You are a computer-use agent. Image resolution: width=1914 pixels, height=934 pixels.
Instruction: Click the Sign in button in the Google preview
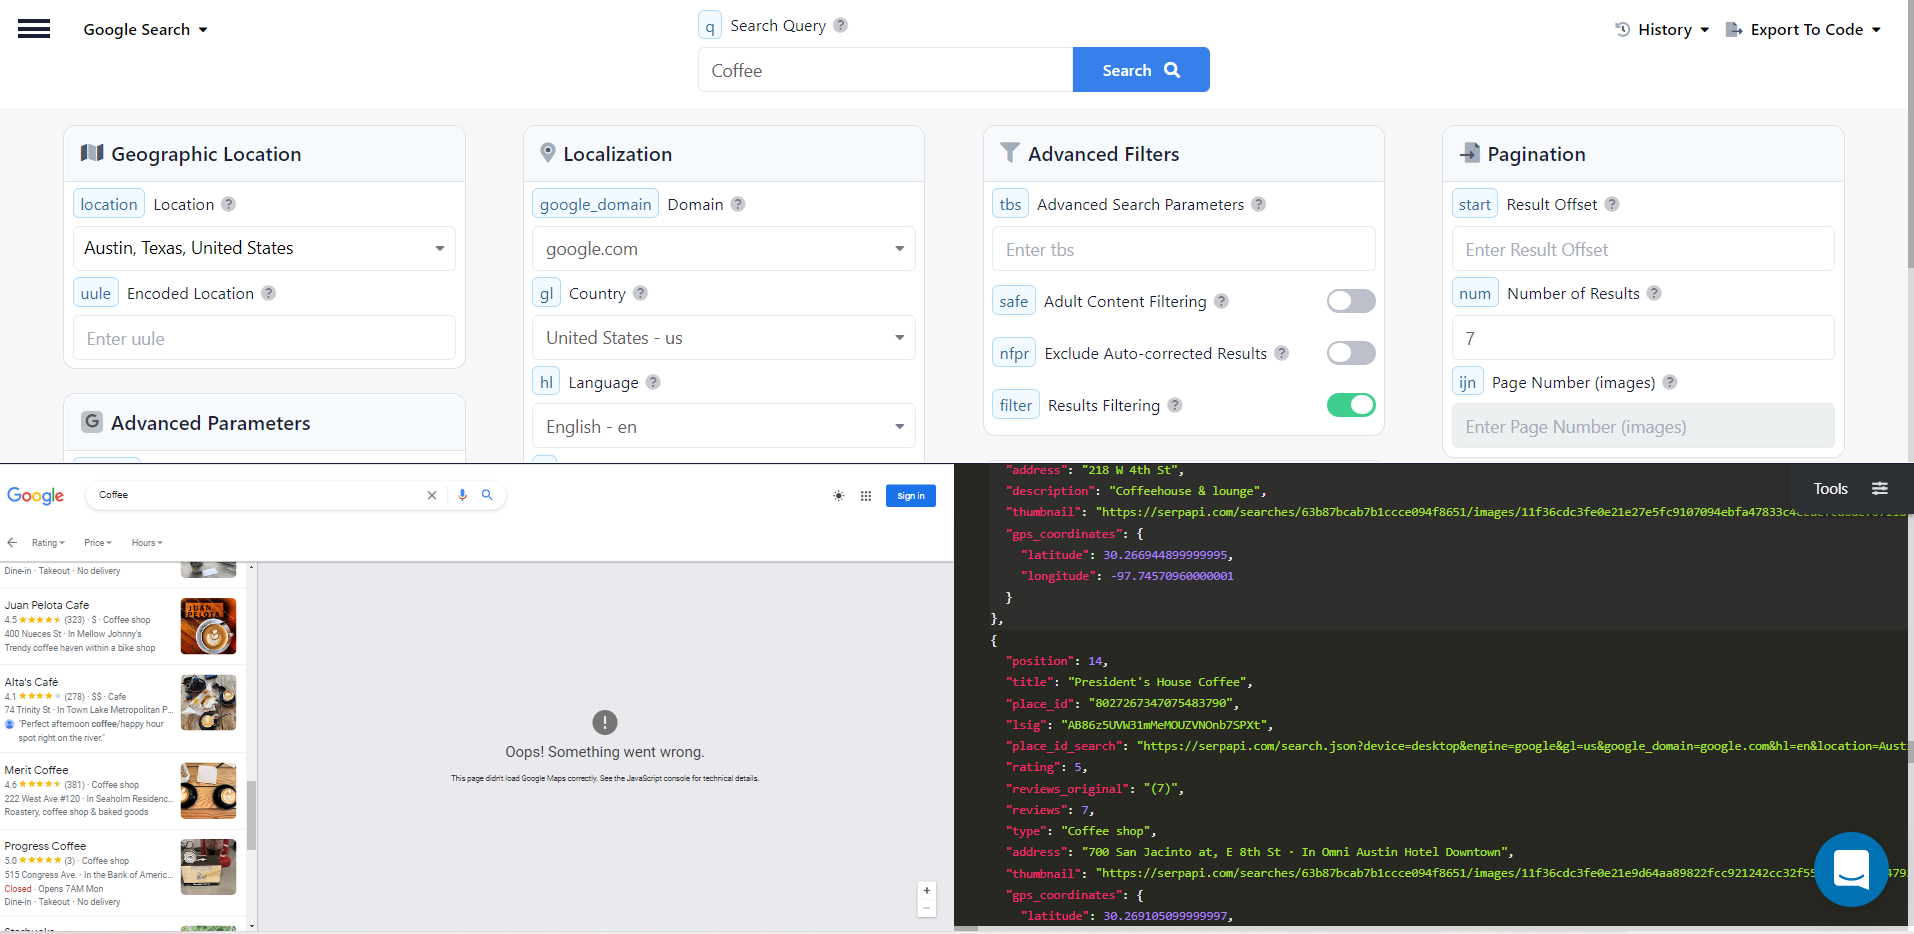[x=909, y=495]
